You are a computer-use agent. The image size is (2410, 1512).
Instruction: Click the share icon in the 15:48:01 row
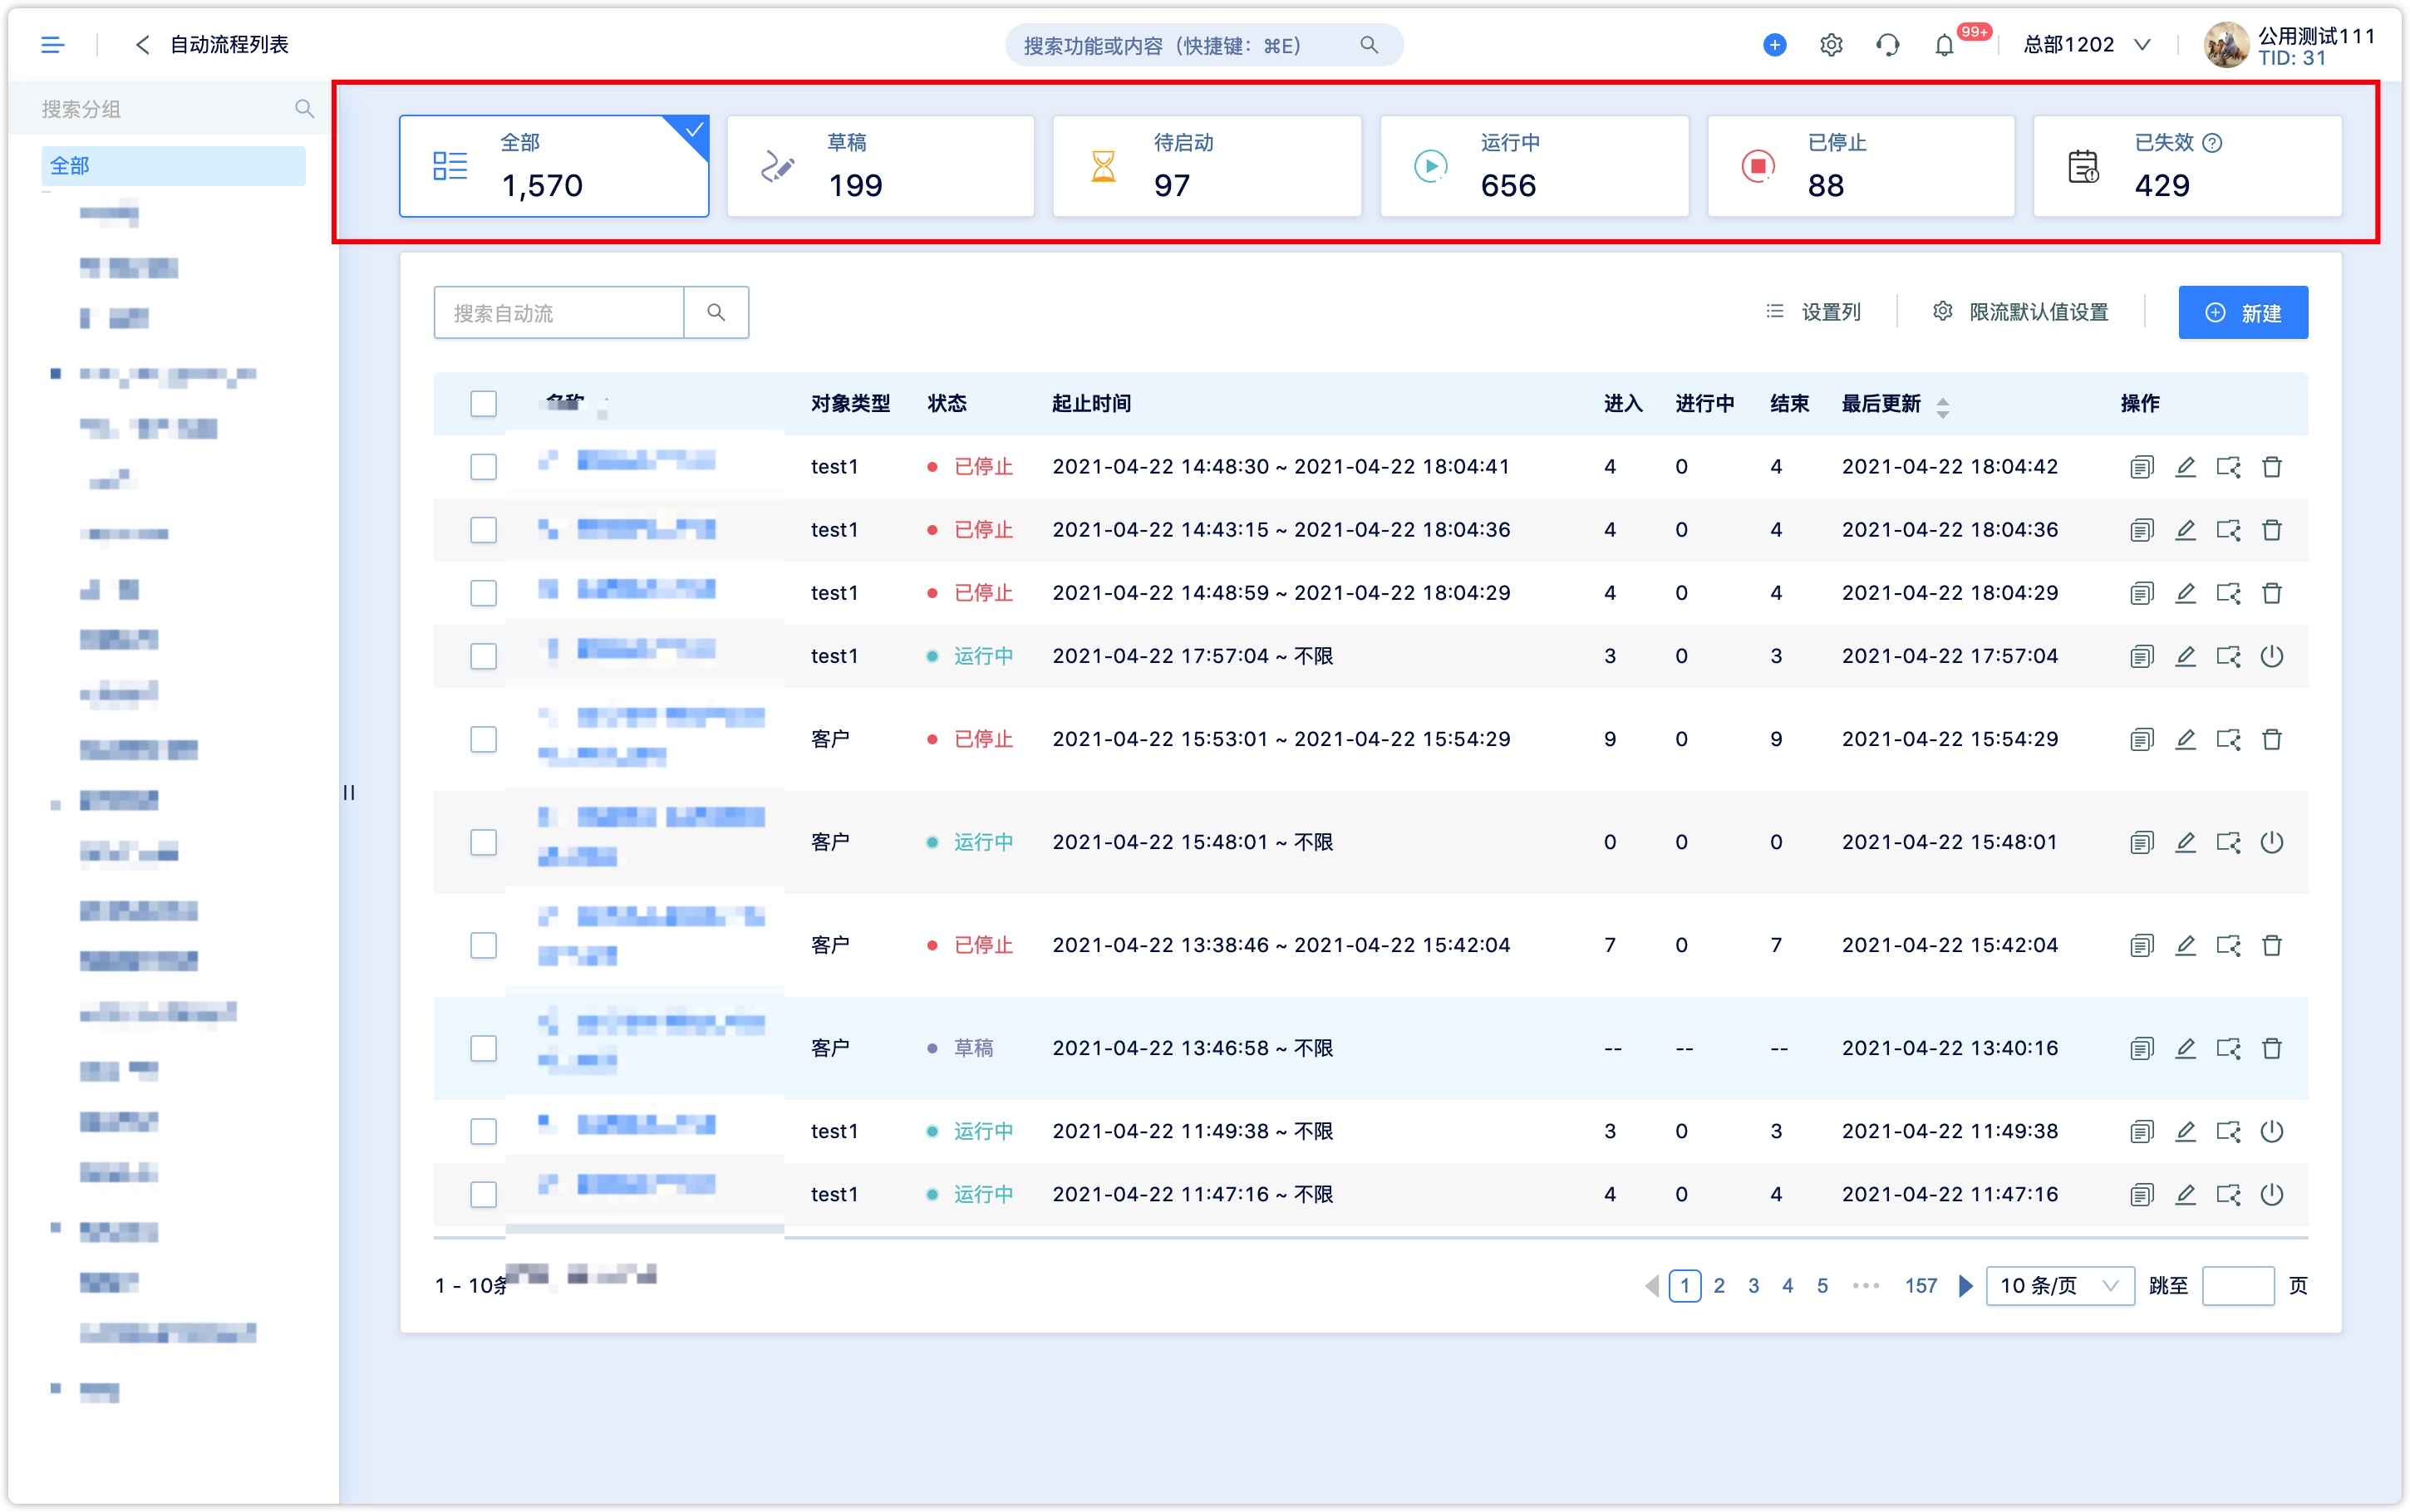2228,842
